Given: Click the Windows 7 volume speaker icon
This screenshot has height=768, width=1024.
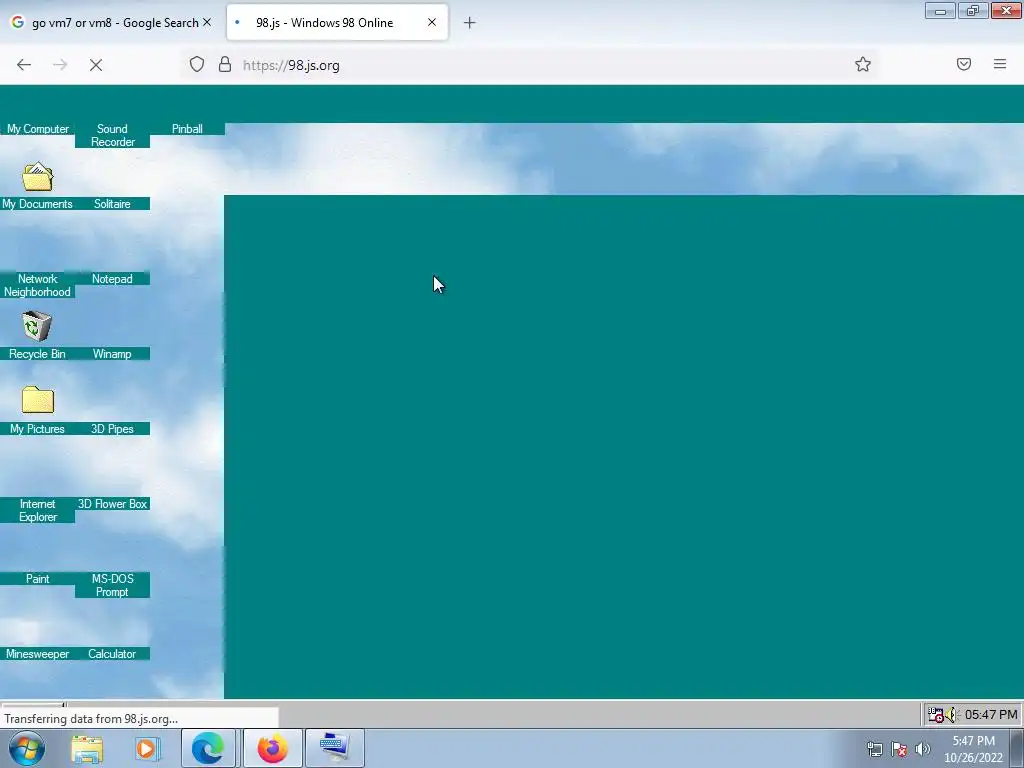Looking at the screenshot, I should (x=923, y=749).
